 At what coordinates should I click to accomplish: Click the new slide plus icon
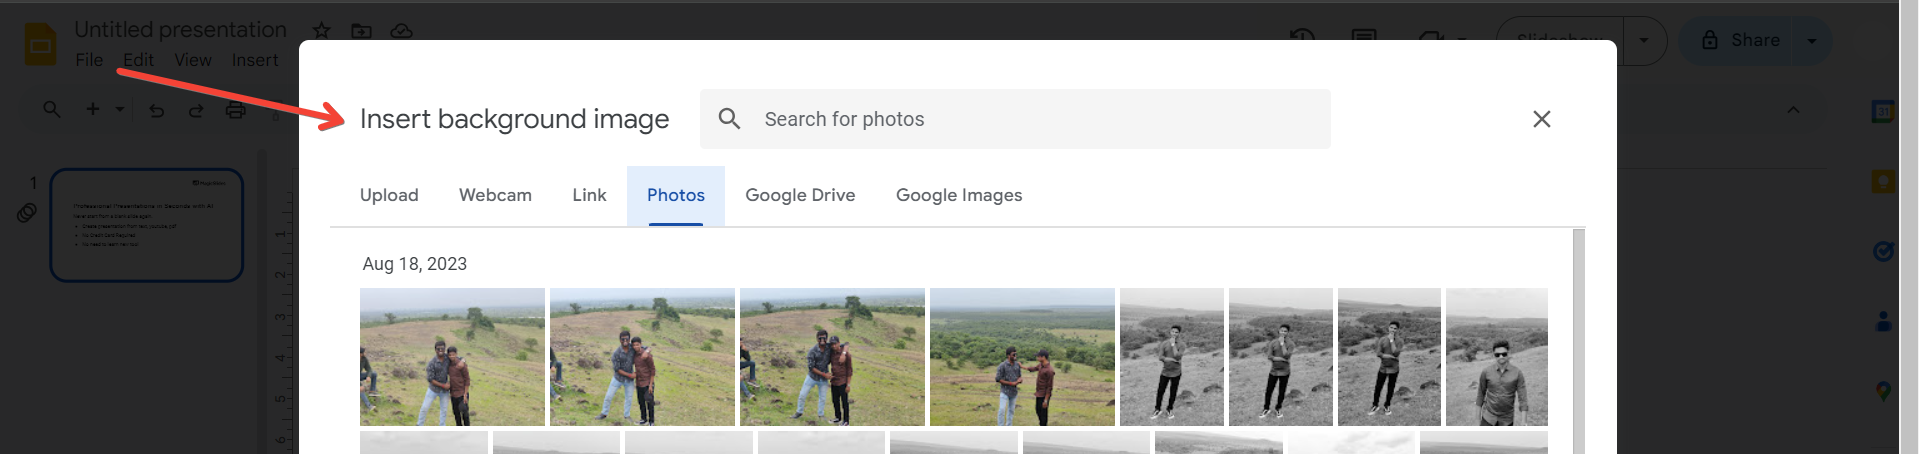93,109
